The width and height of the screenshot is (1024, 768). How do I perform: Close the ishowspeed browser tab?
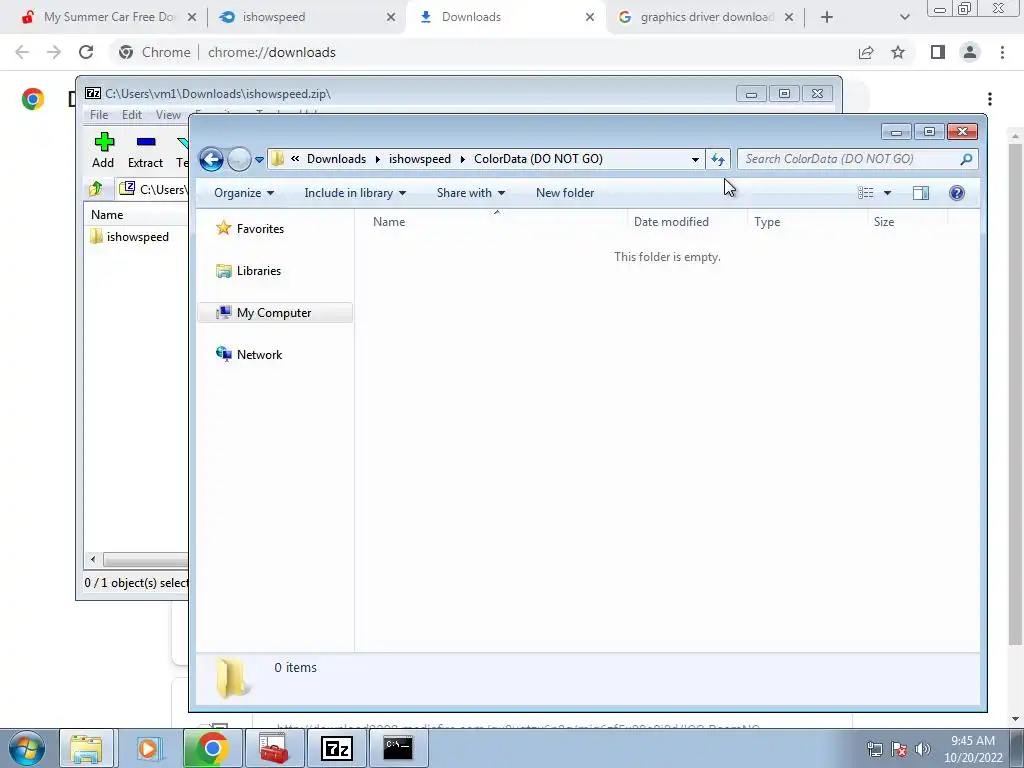tap(391, 17)
